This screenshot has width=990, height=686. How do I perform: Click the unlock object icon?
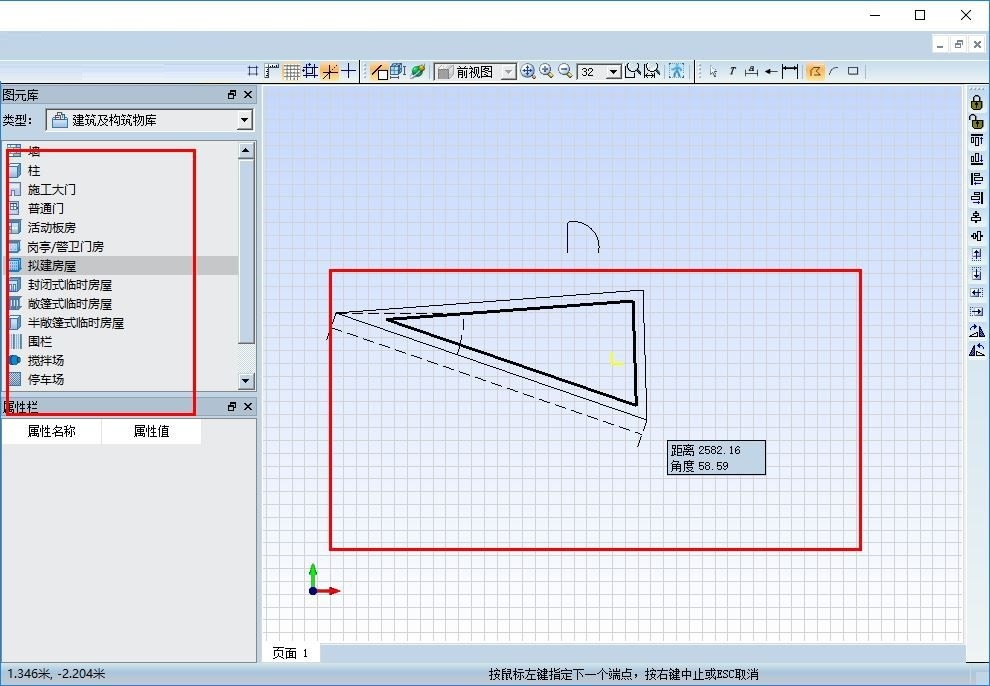[977, 121]
